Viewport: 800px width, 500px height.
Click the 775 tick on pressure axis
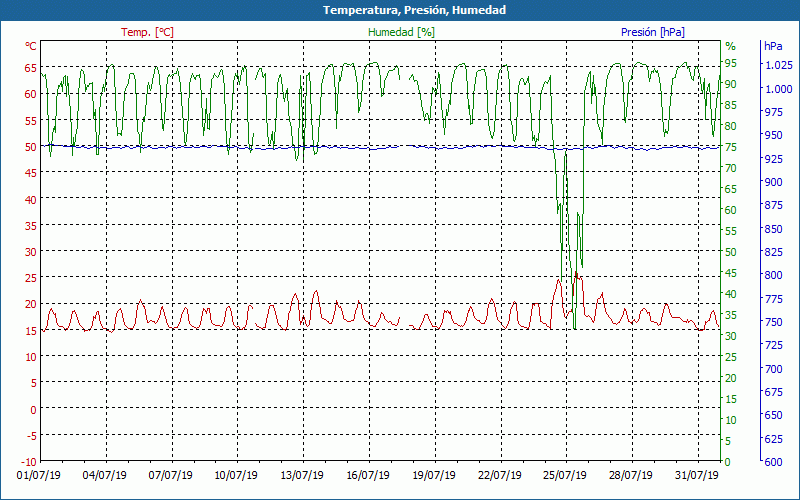point(773,298)
